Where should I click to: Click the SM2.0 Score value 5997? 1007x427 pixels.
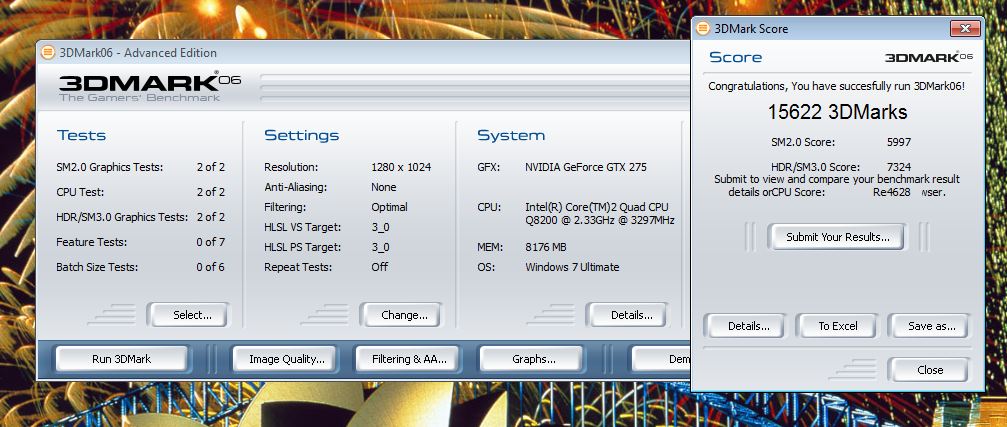898,143
